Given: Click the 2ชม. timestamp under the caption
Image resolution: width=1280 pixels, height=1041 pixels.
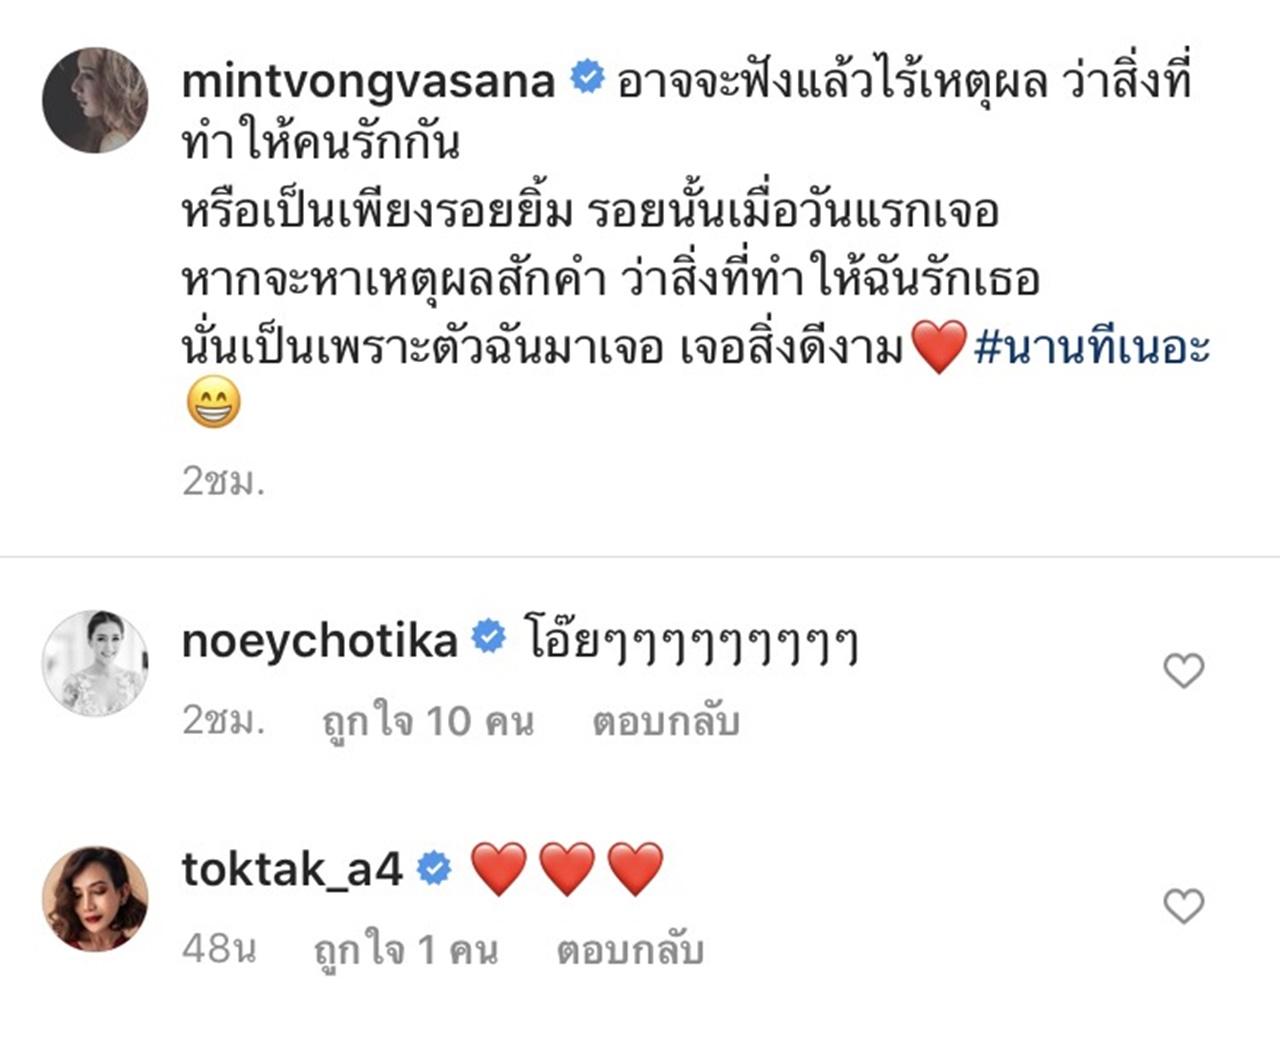Looking at the screenshot, I should tap(223, 482).
